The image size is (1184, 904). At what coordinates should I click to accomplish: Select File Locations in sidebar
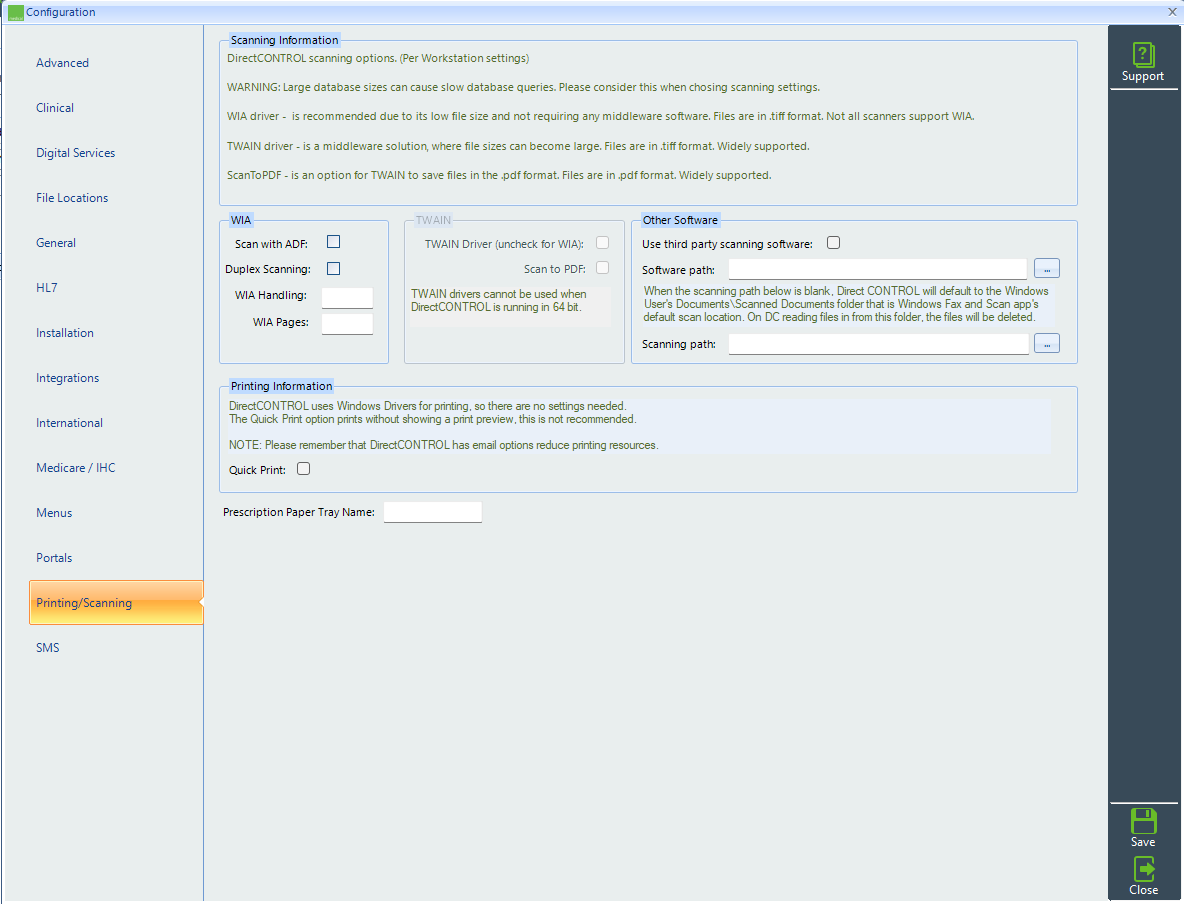tap(72, 198)
